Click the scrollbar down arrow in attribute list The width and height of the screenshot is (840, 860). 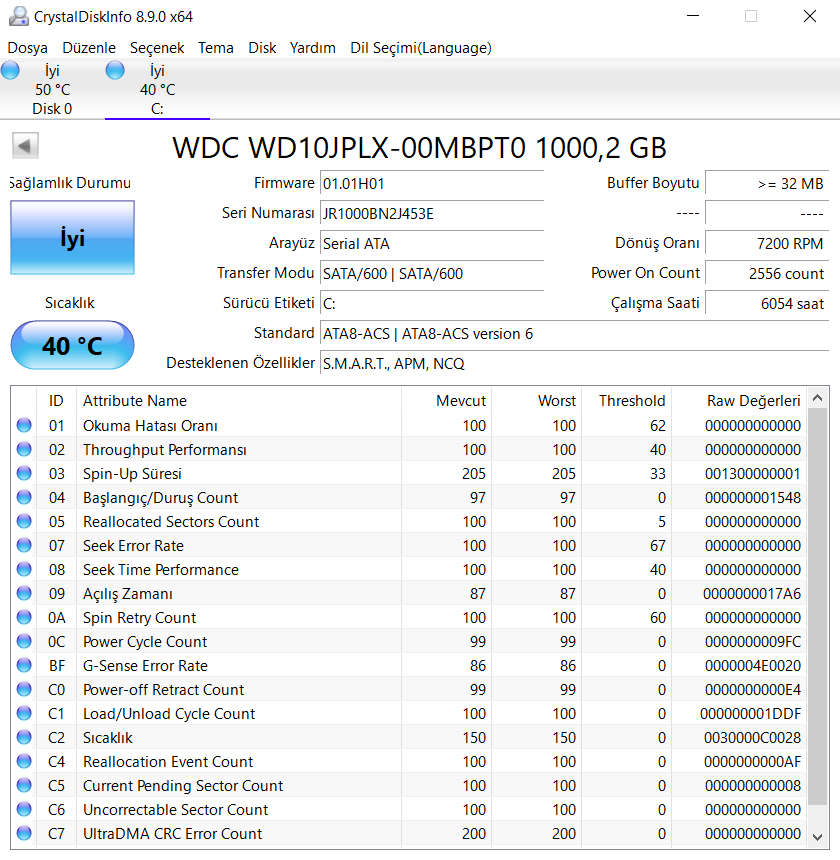818,837
